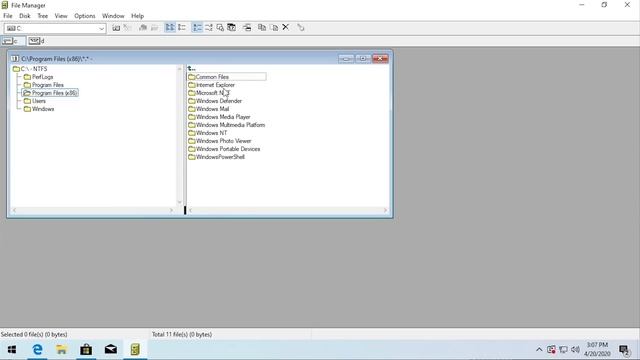Open File Explorer from the taskbar
This screenshot has width=640, height=360.
click(x=62, y=350)
